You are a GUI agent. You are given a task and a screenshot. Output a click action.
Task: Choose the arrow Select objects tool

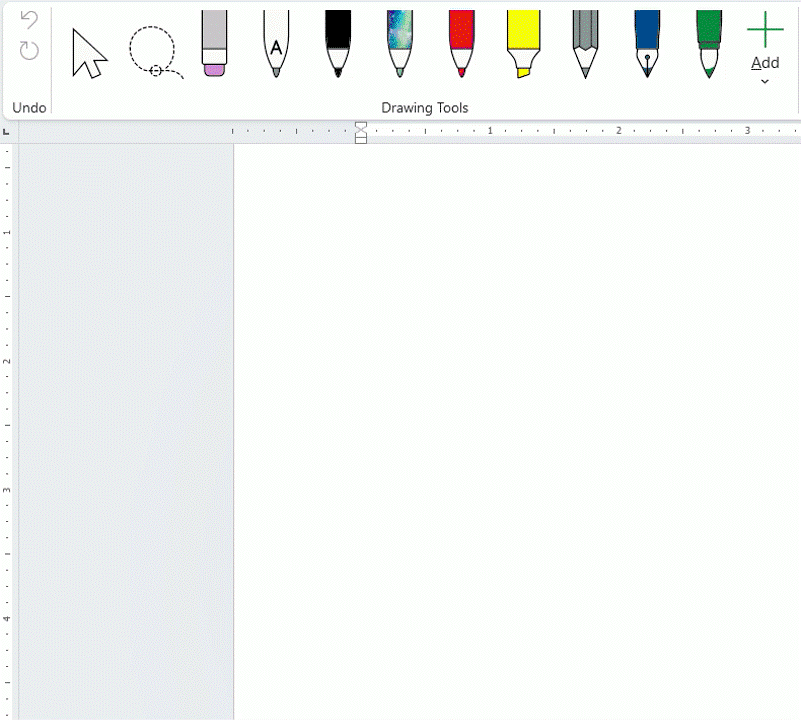(x=89, y=53)
